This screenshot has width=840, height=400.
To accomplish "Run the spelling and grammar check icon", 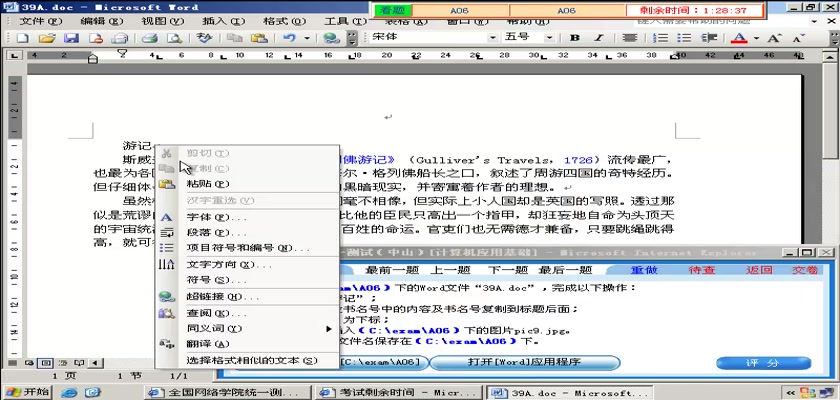I will (x=204, y=38).
